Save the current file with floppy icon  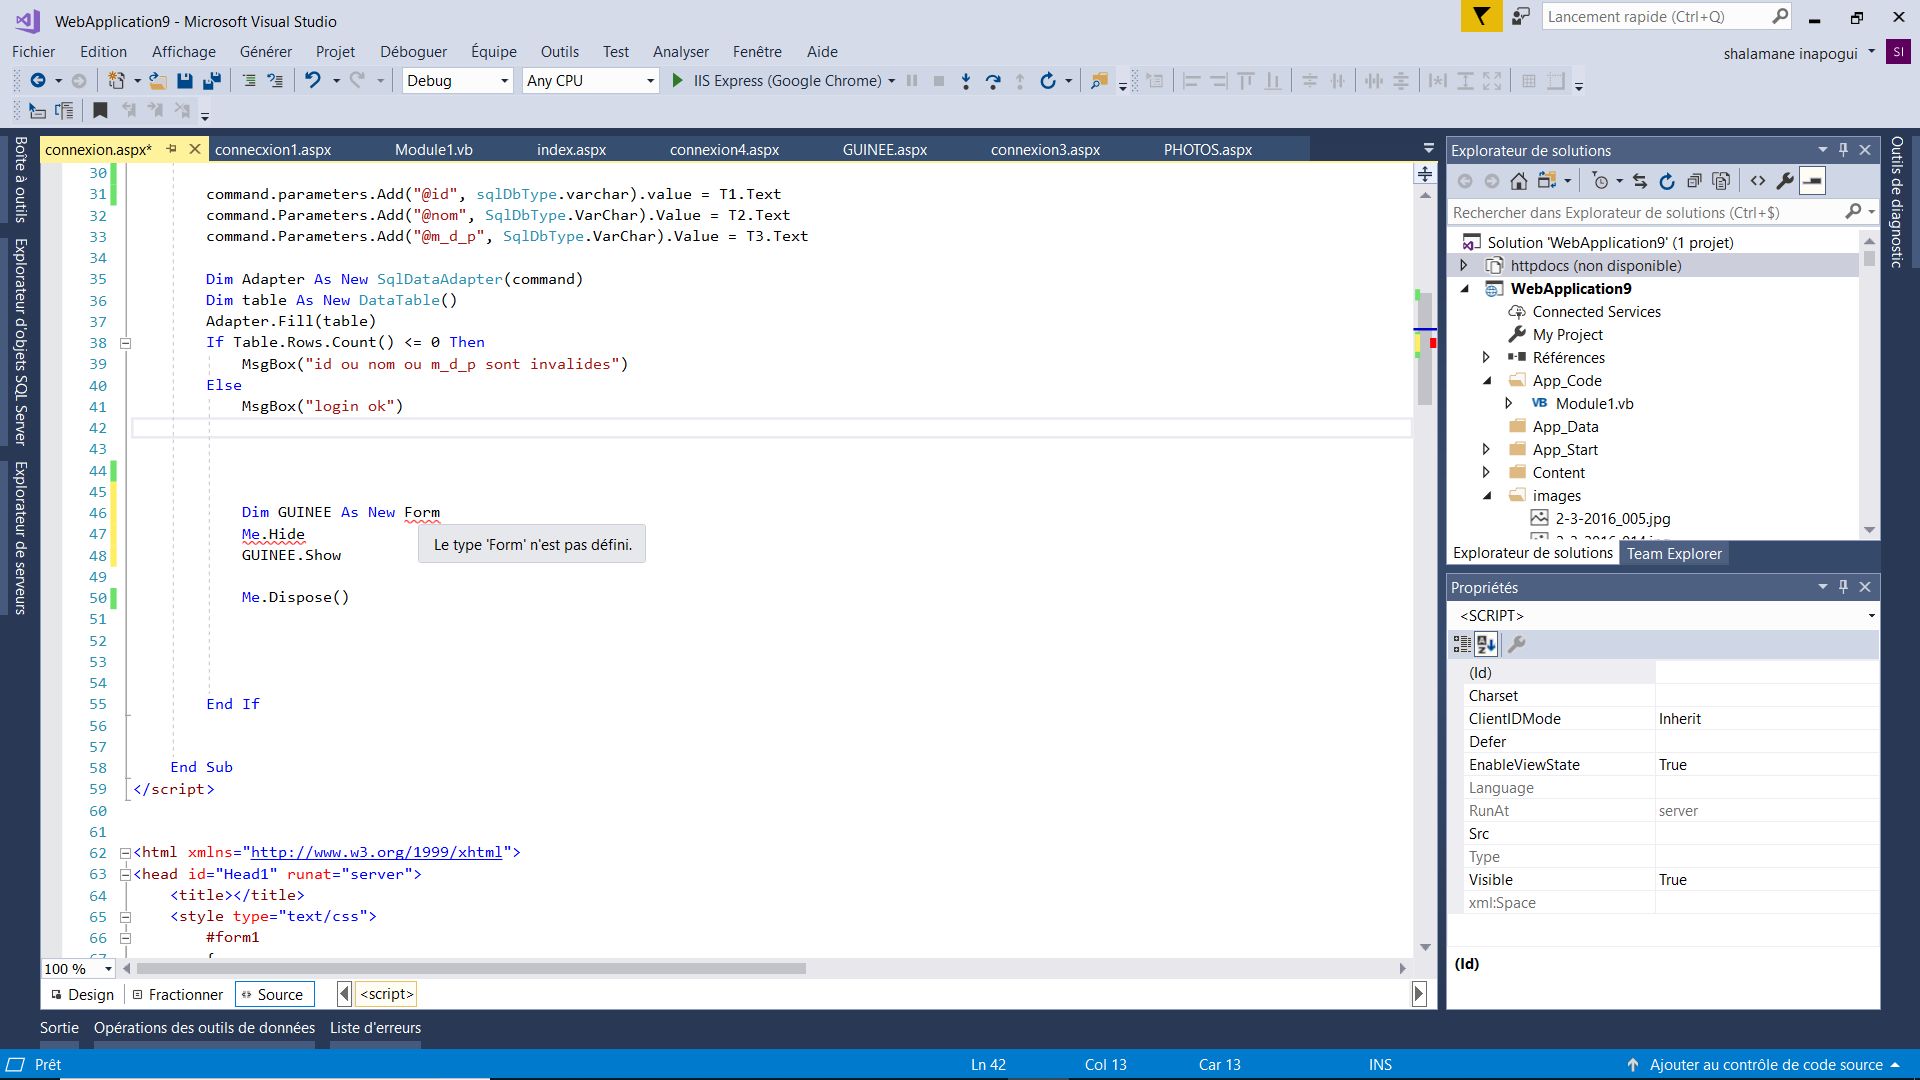point(184,81)
